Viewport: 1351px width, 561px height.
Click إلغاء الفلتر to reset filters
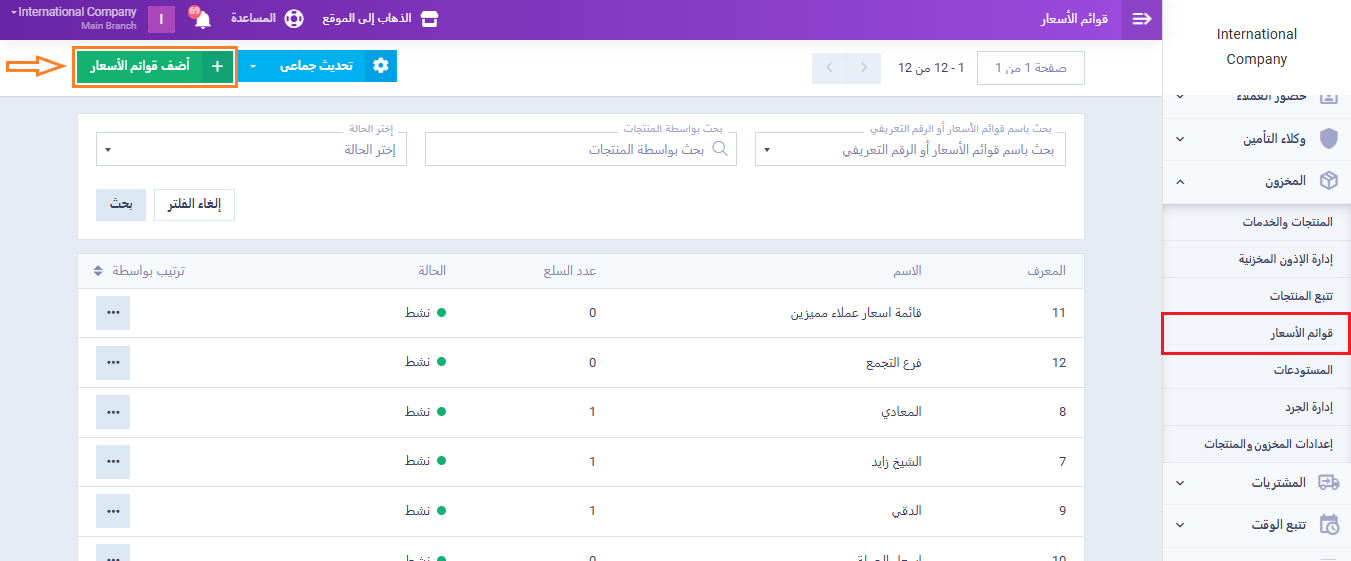(x=194, y=204)
